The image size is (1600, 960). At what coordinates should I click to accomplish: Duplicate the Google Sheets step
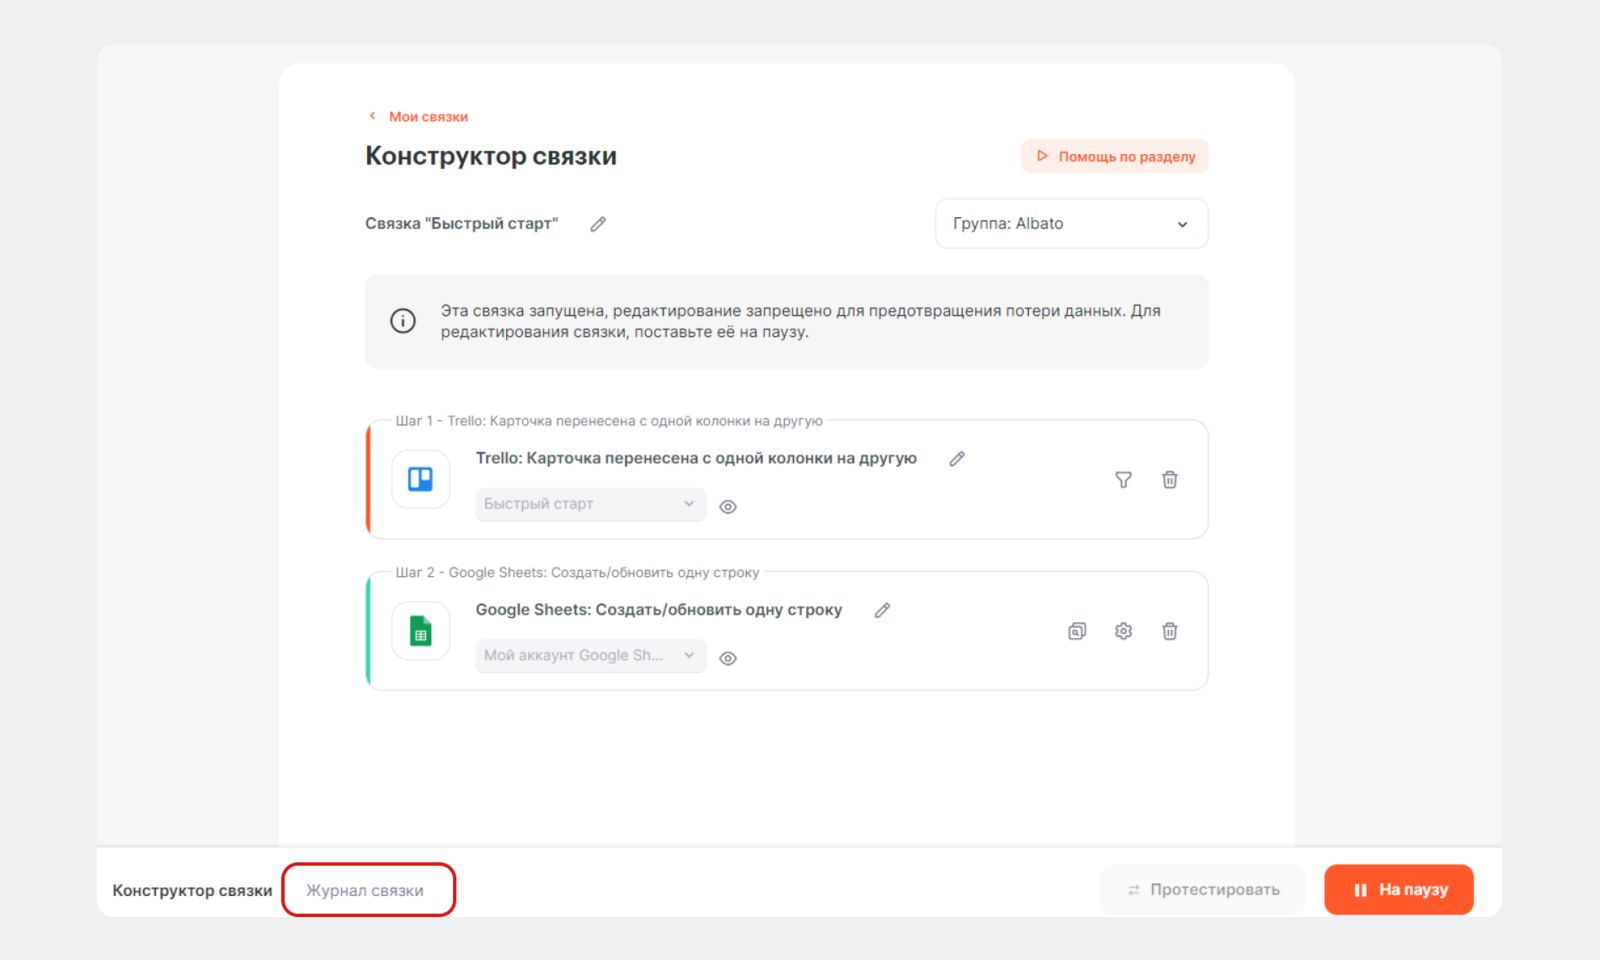point(1077,631)
